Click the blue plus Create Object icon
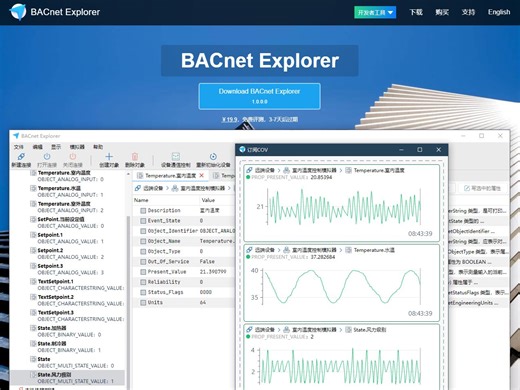 click(x=109, y=156)
